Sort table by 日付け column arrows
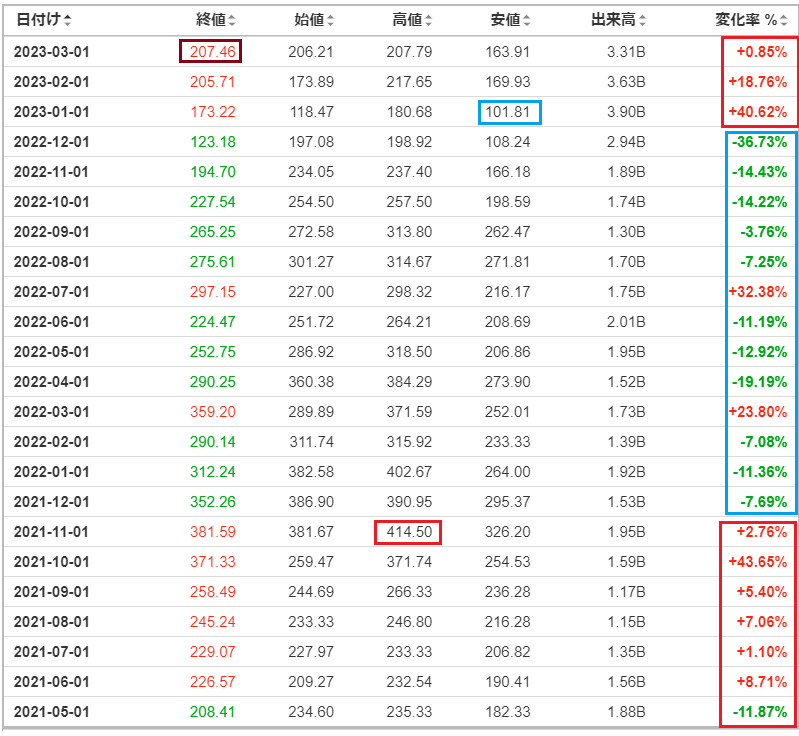 click(x=68, y=20)
